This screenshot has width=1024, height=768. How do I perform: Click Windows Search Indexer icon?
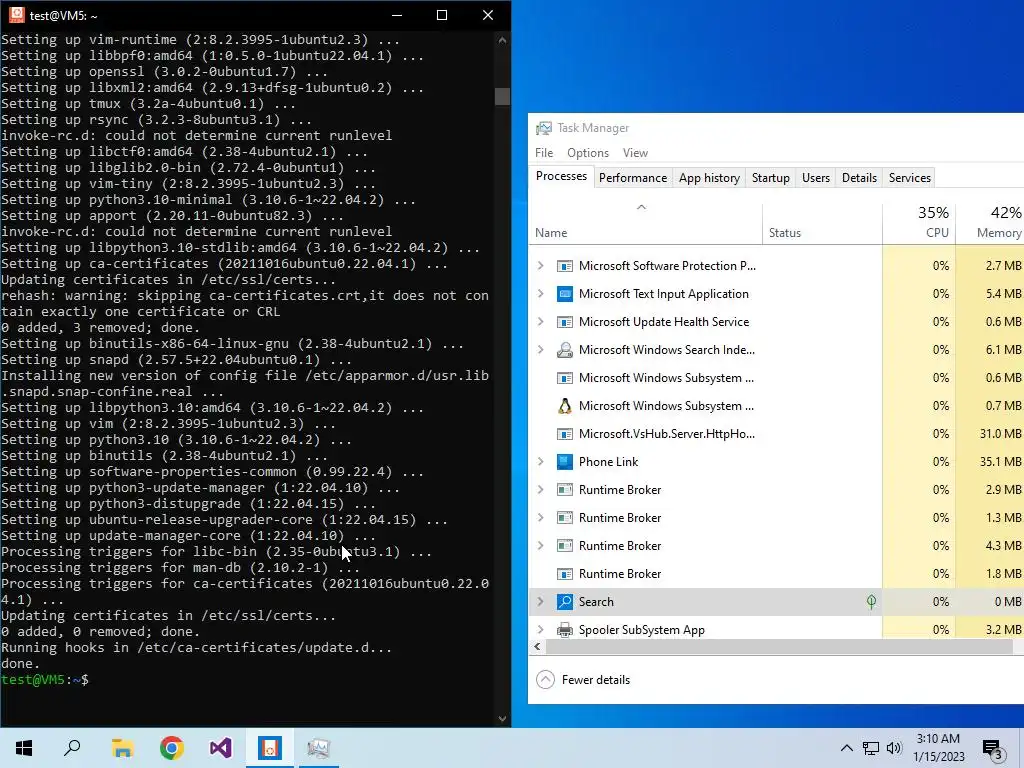click(x=564, y=350)
